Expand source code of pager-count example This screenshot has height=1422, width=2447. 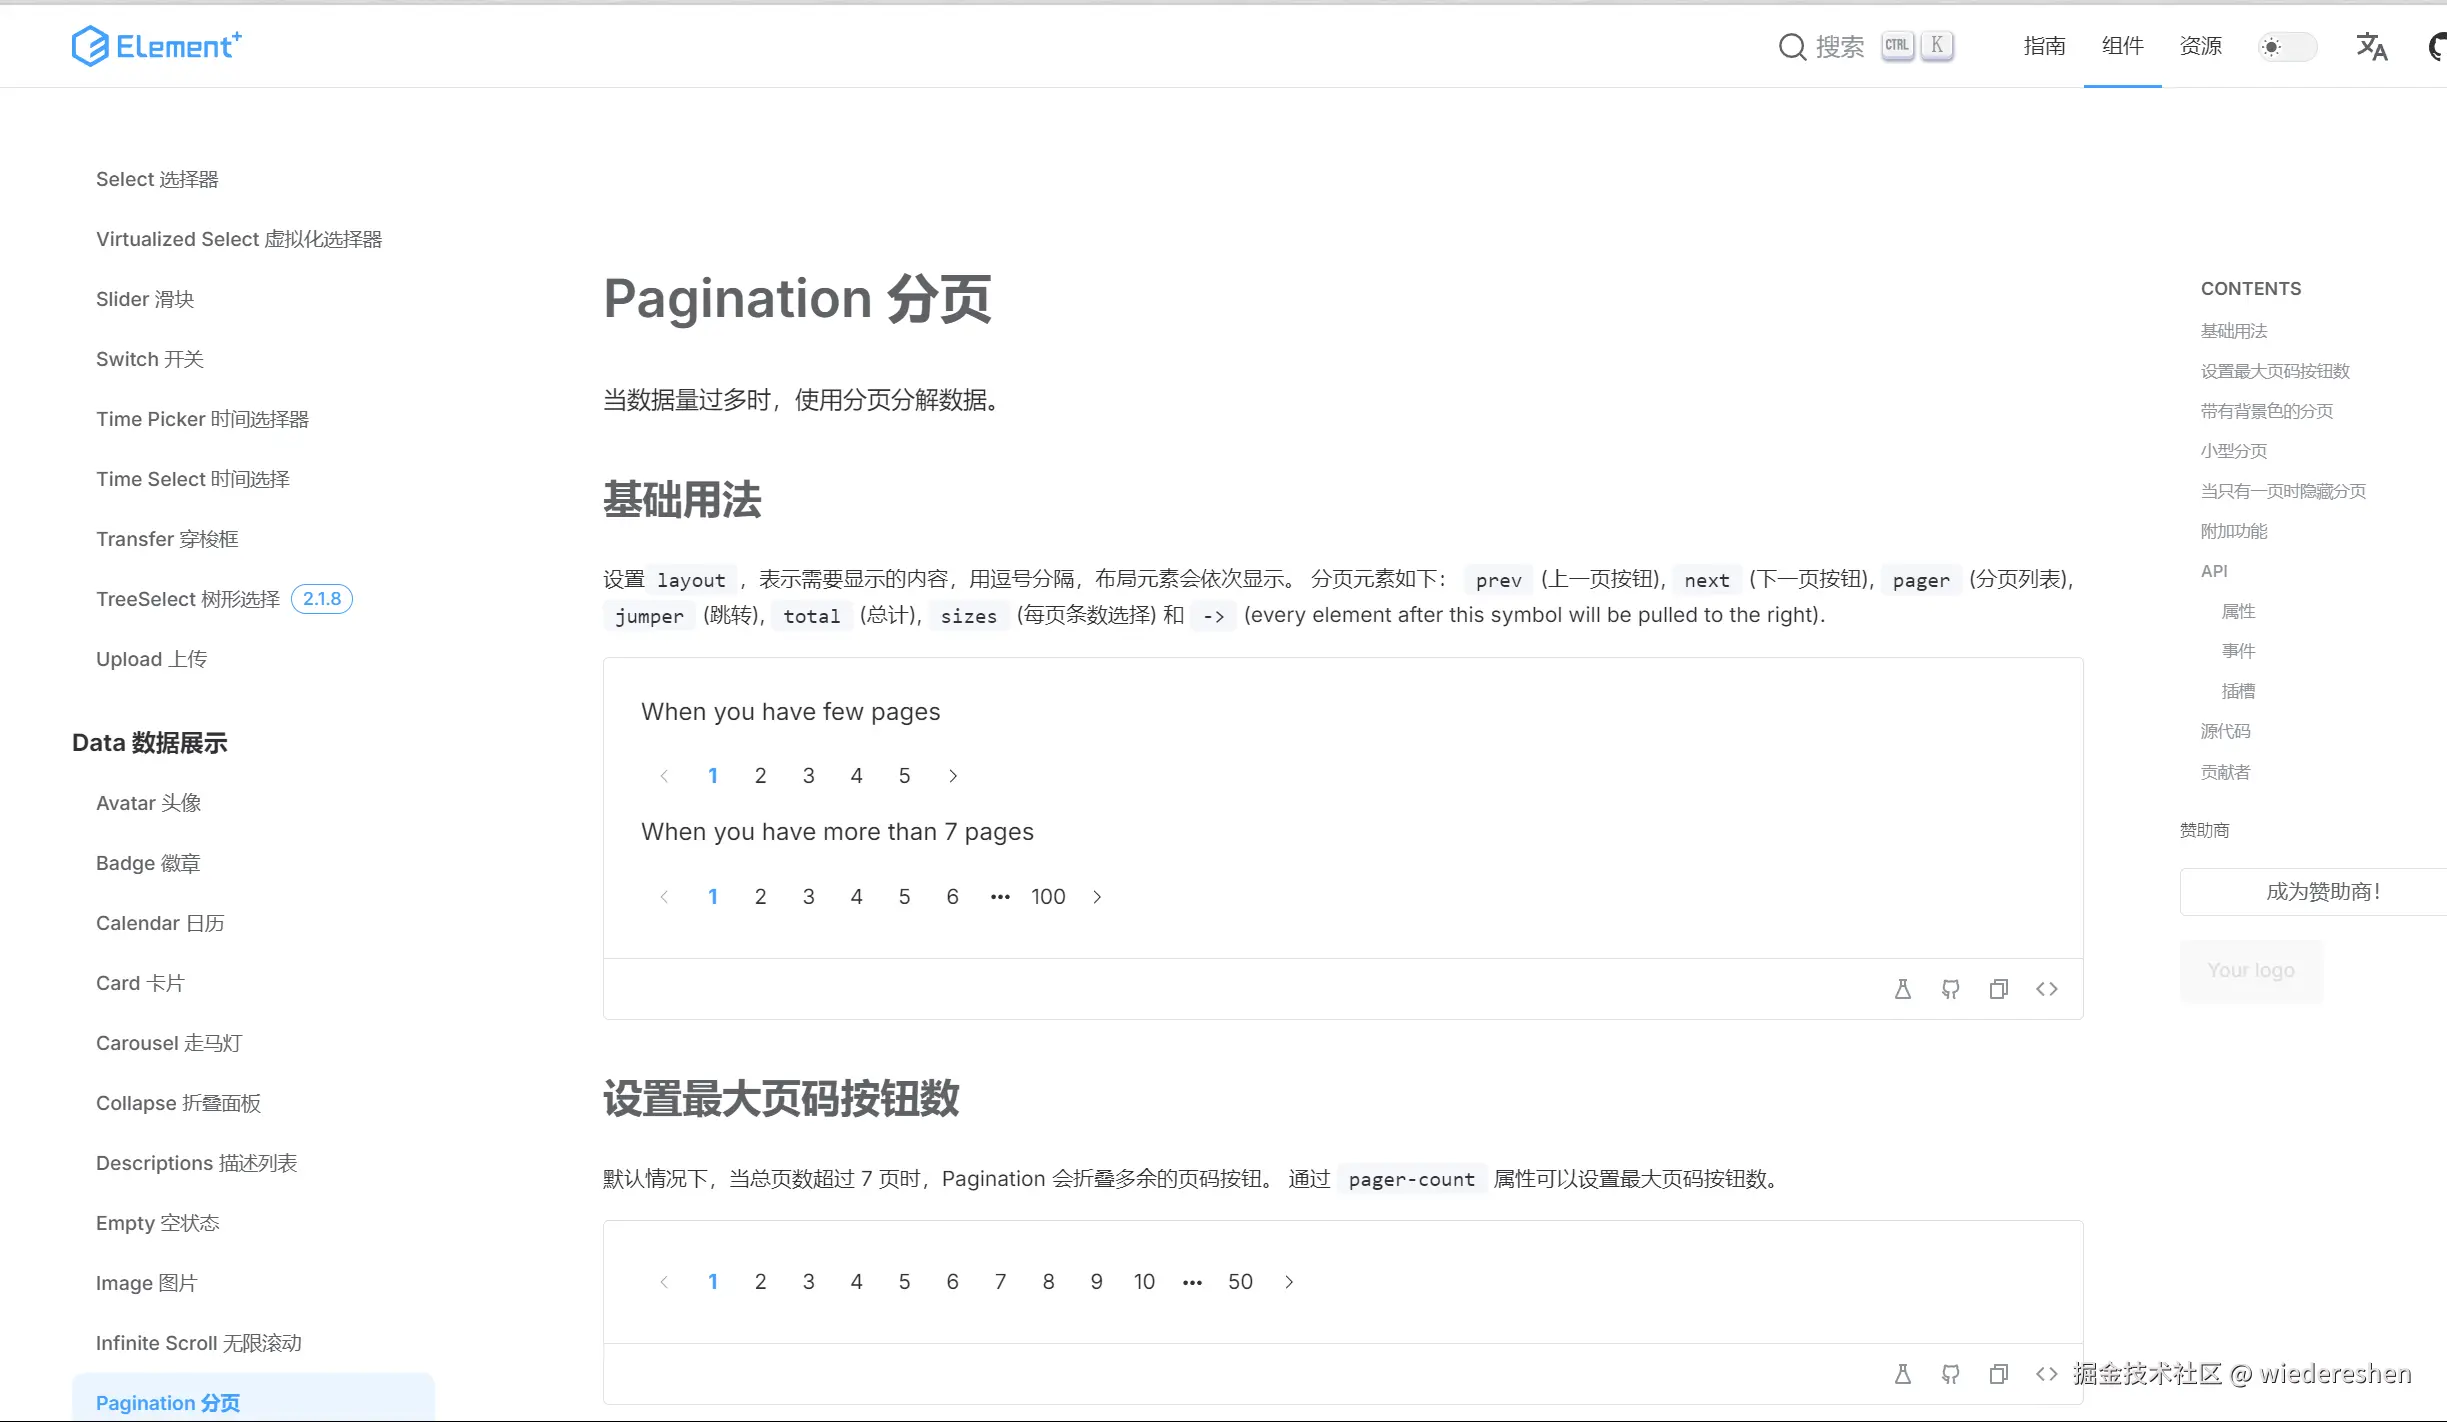[x=2047, y=1373]
